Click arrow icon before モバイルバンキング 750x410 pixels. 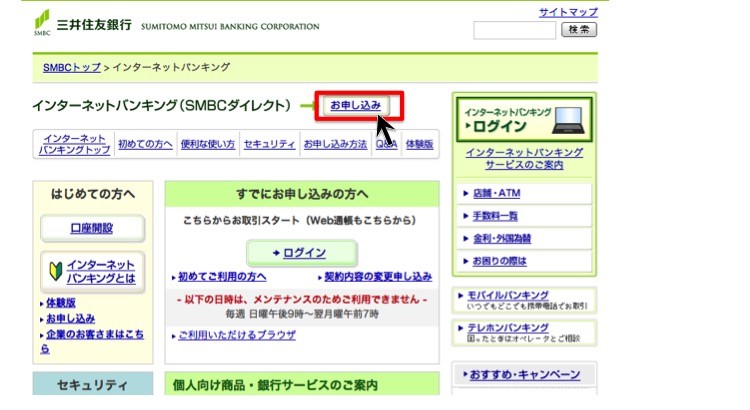point(460,296)
